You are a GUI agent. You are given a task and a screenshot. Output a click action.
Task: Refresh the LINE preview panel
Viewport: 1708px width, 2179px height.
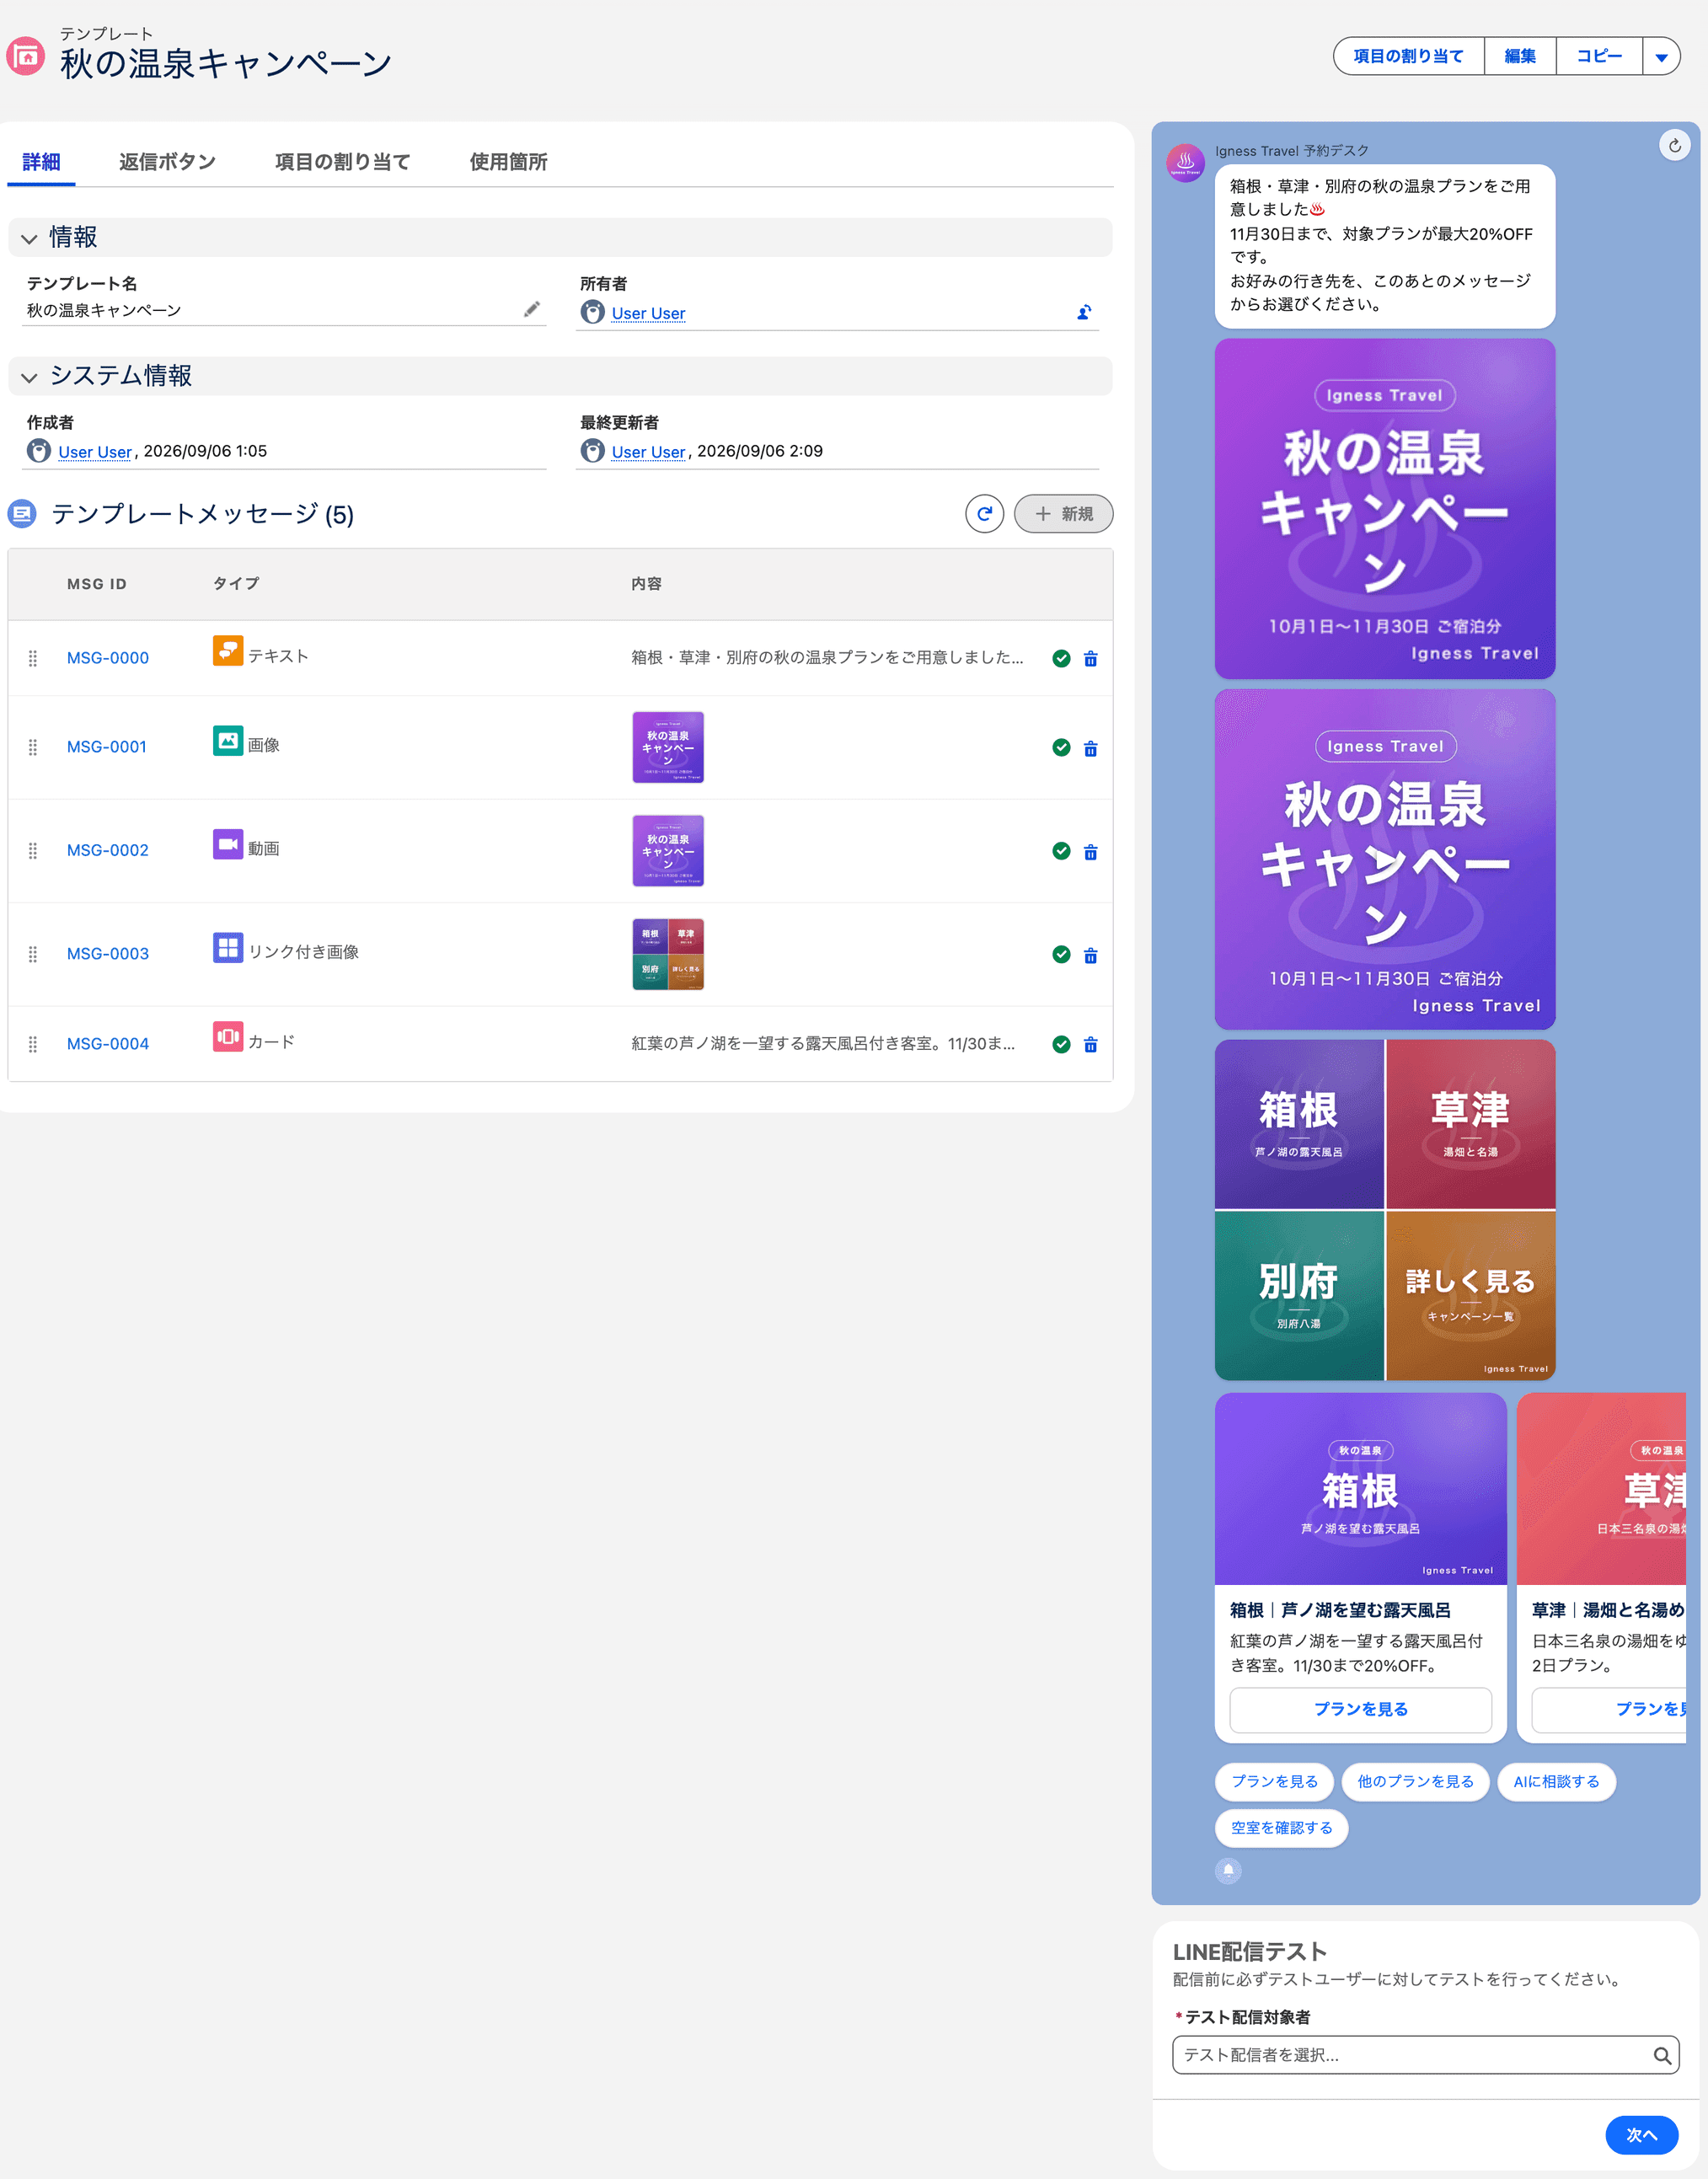pyautogui.click(x=1675, y=146)
